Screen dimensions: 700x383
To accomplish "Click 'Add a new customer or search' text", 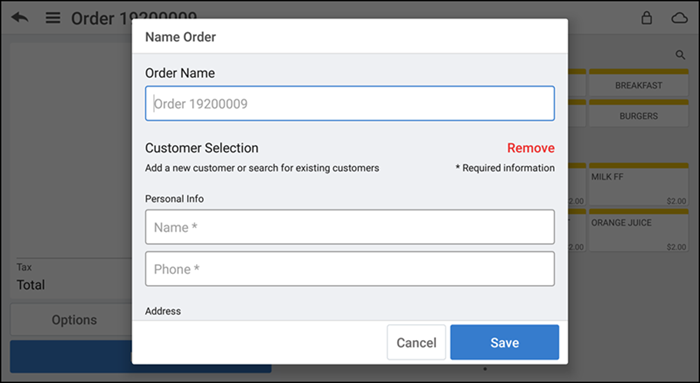I will coord(262,168).
